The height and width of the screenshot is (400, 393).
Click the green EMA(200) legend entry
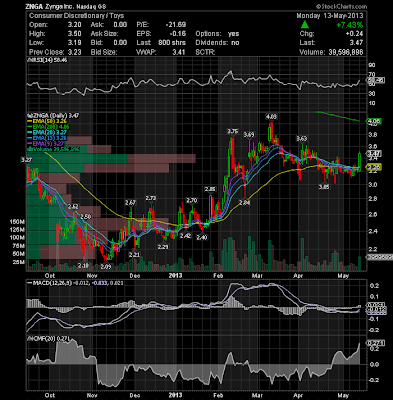tap(49, 127)
